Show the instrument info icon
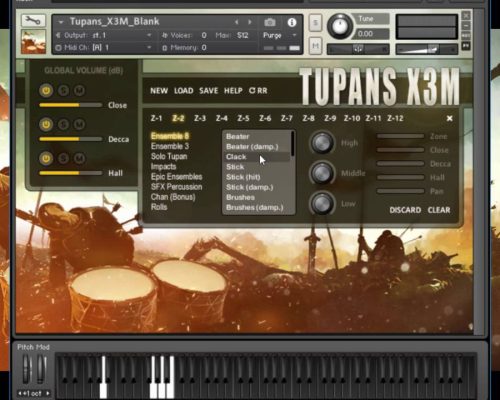 292,22
